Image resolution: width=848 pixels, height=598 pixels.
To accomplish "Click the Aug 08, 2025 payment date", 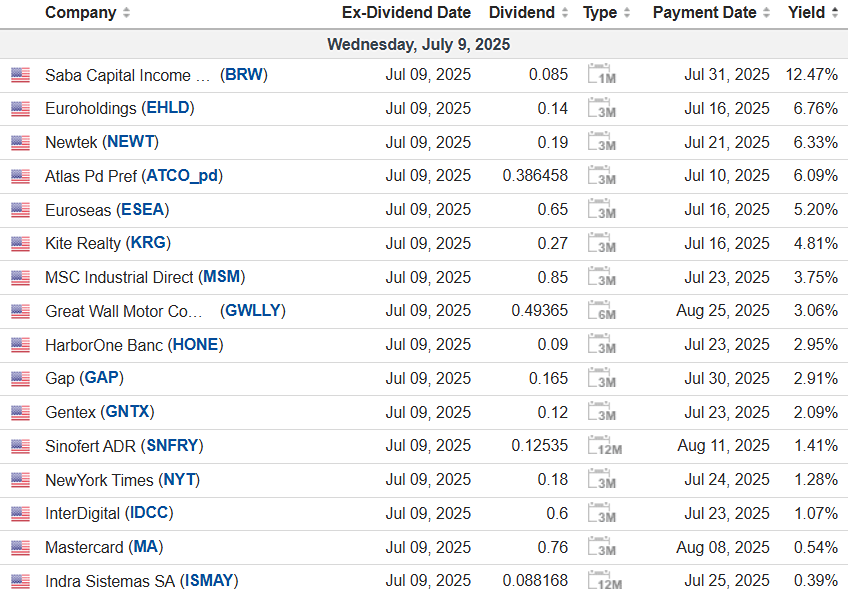I will (723, 547).
